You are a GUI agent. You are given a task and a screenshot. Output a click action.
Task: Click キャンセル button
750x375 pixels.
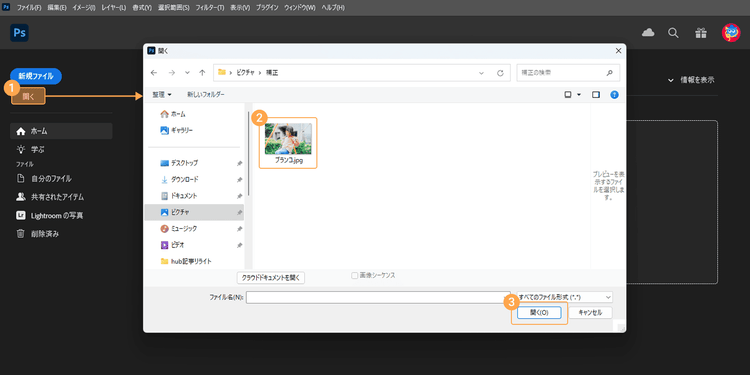point(590,312)
